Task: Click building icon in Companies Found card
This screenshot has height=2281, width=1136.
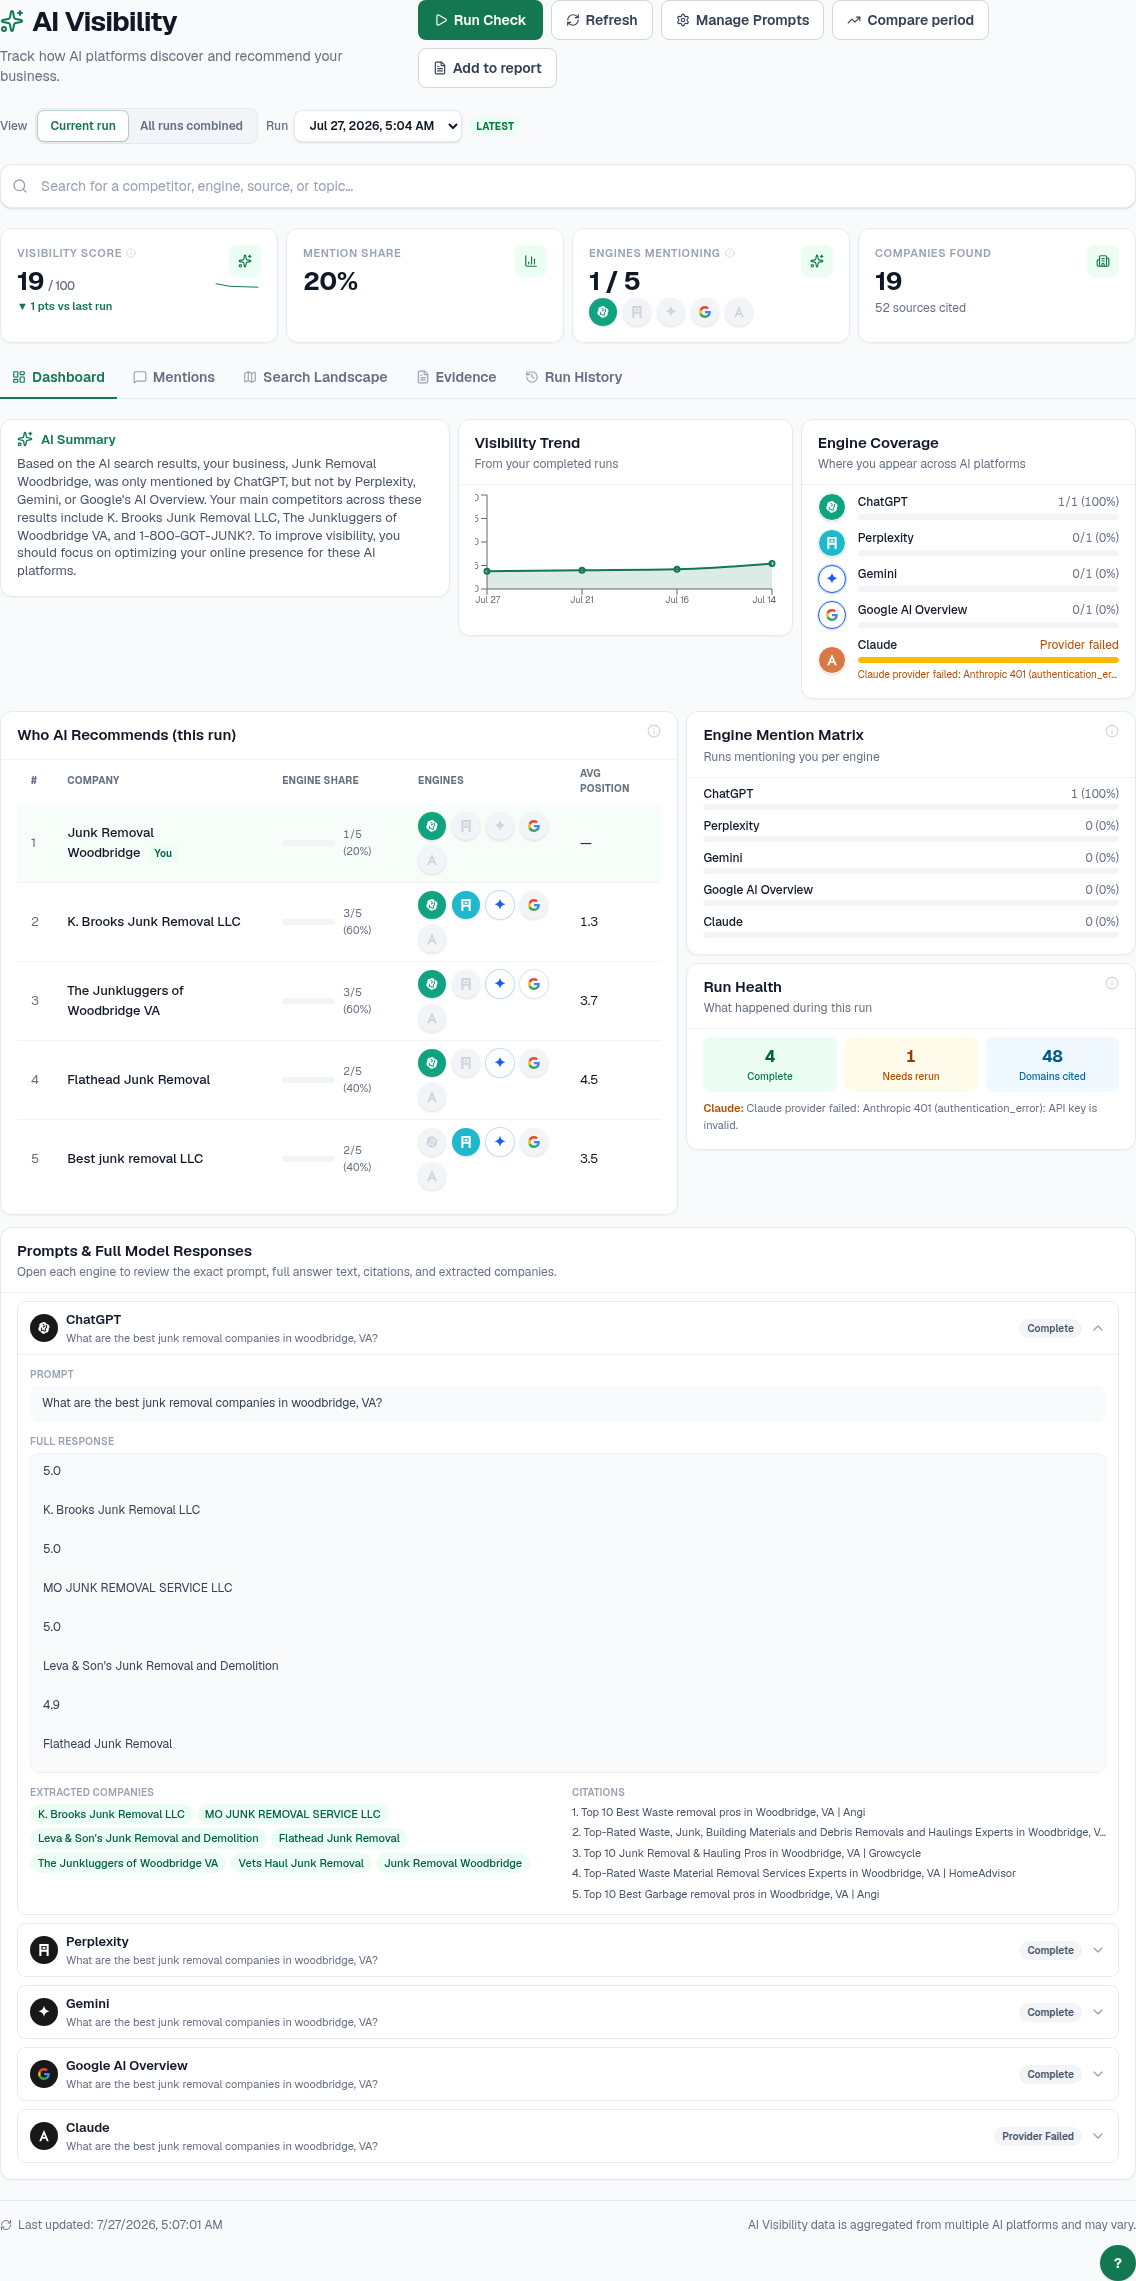Action: tap(1103, 261)
